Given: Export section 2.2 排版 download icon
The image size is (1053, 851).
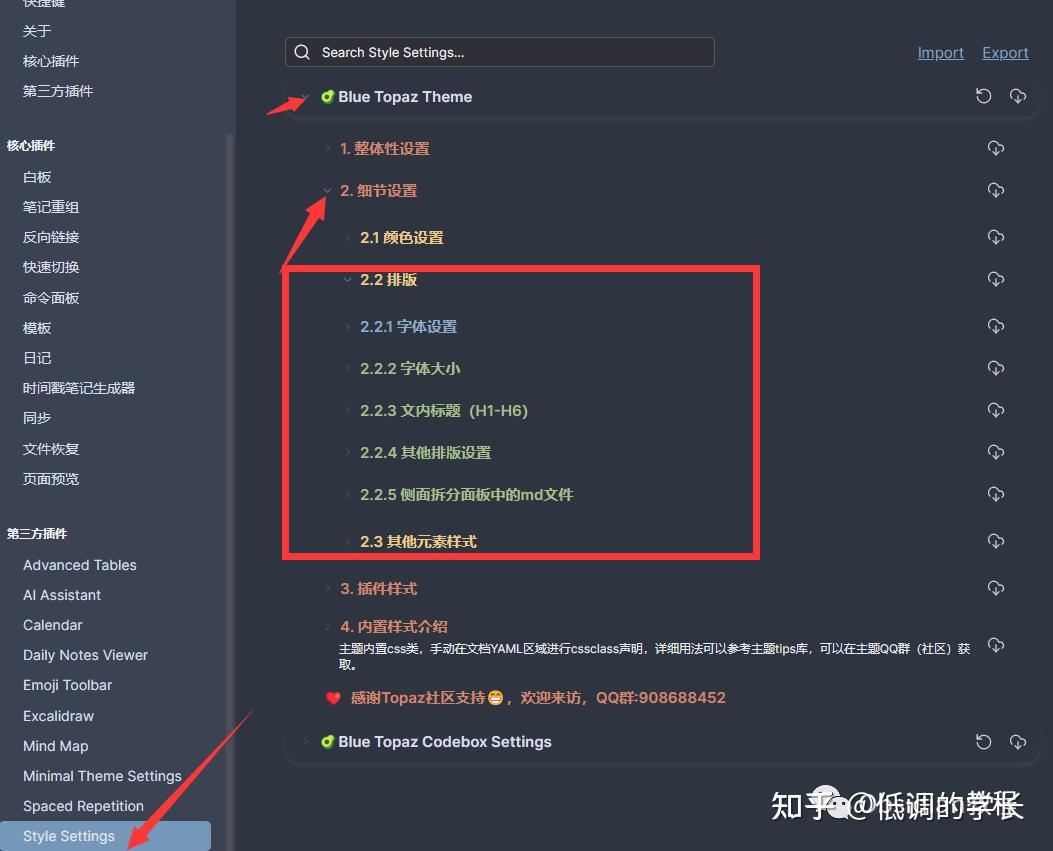Looking at the screenshot, I should click(x=996, y=279).
